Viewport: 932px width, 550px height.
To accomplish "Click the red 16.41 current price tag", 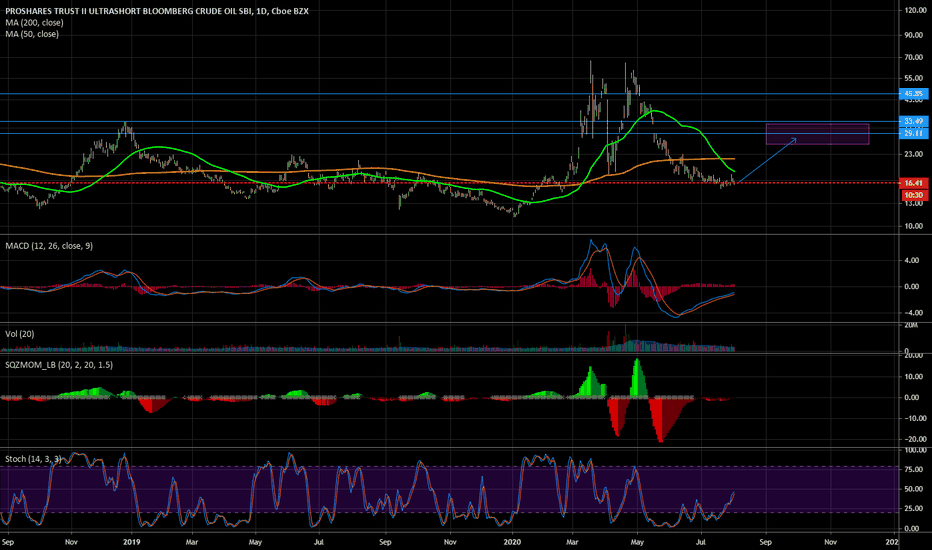I will coord(914,183).
